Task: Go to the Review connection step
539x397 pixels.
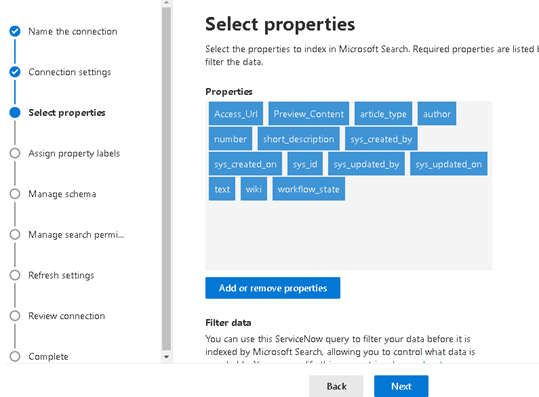Action: 67,316
